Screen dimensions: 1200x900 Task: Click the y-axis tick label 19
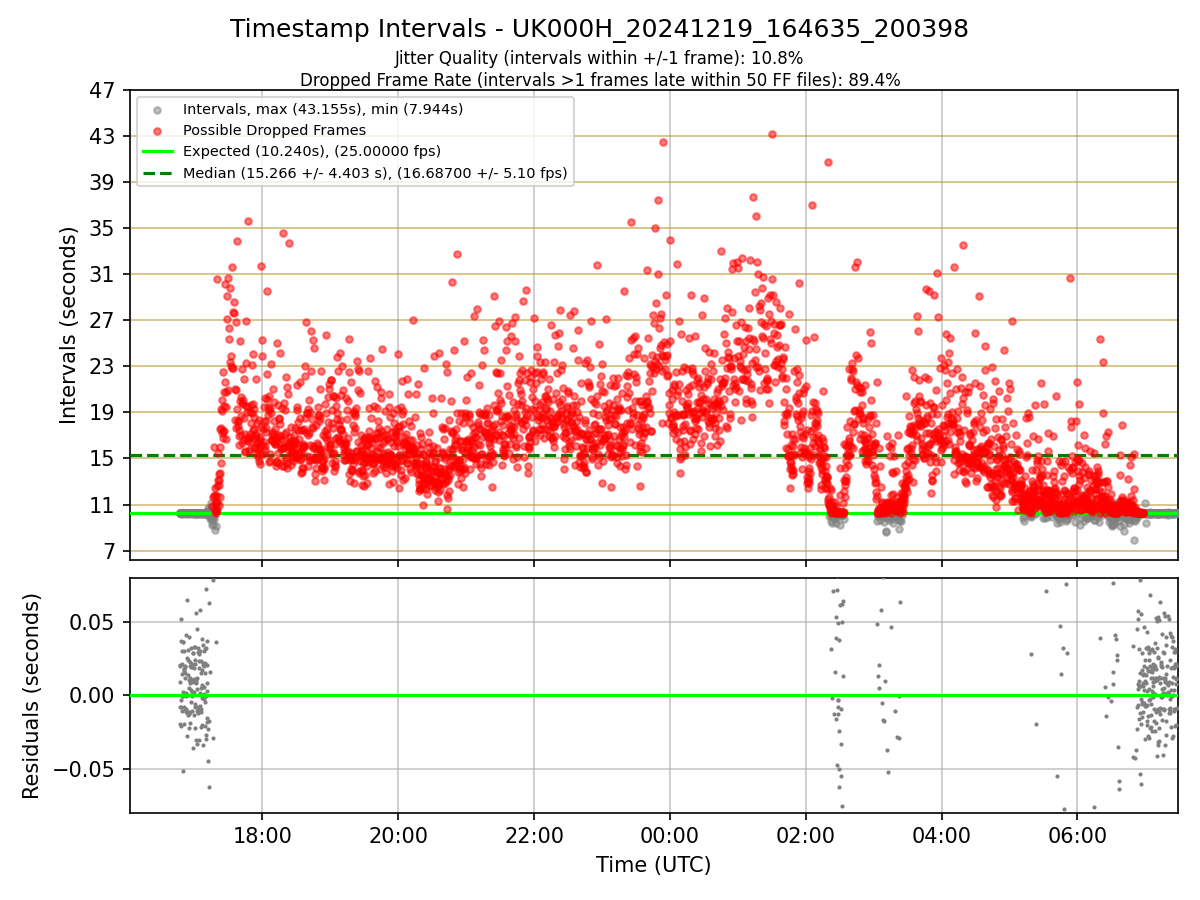[102, 412]
